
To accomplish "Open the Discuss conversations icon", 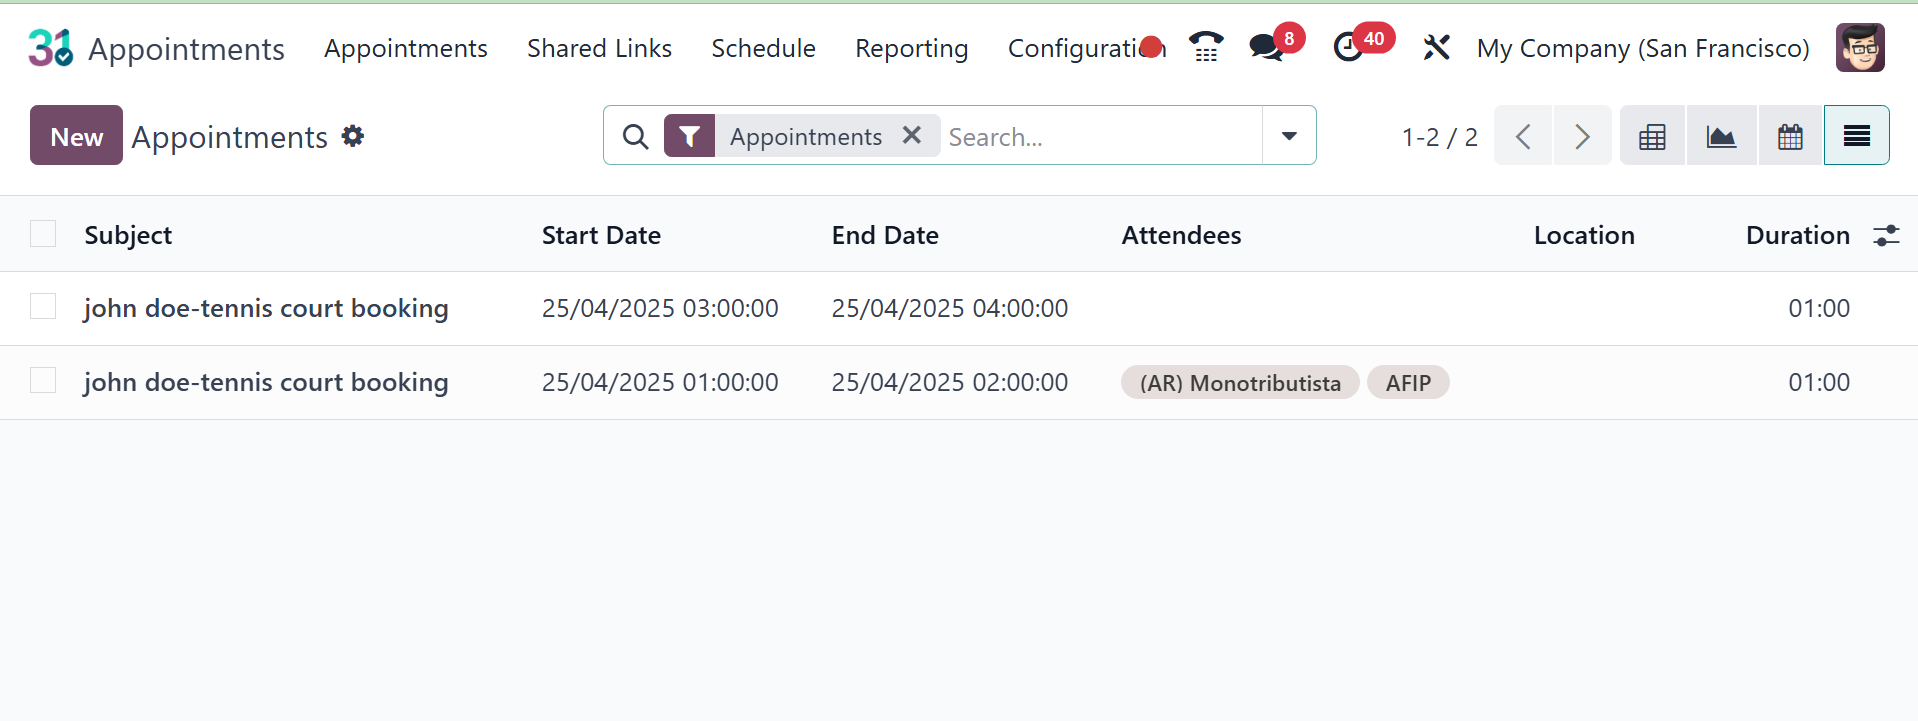I will pos(1266,47).
